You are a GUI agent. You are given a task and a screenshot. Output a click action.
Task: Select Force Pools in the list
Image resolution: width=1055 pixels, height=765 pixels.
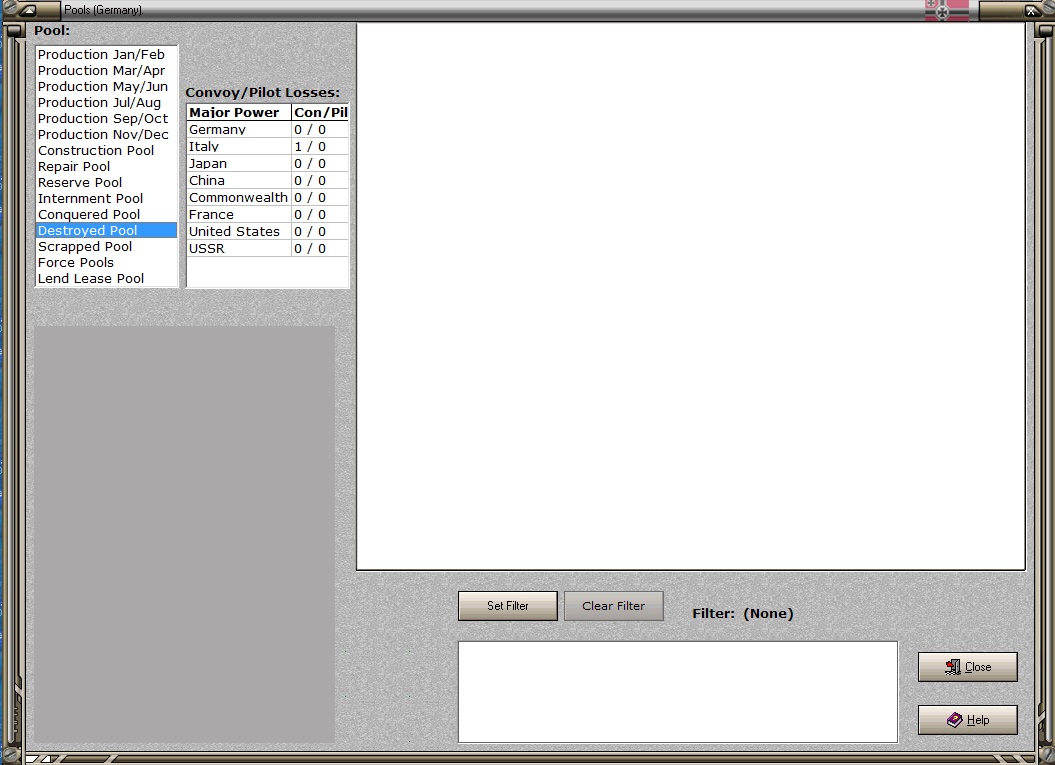pyautogui.click(x=106, y=262)
